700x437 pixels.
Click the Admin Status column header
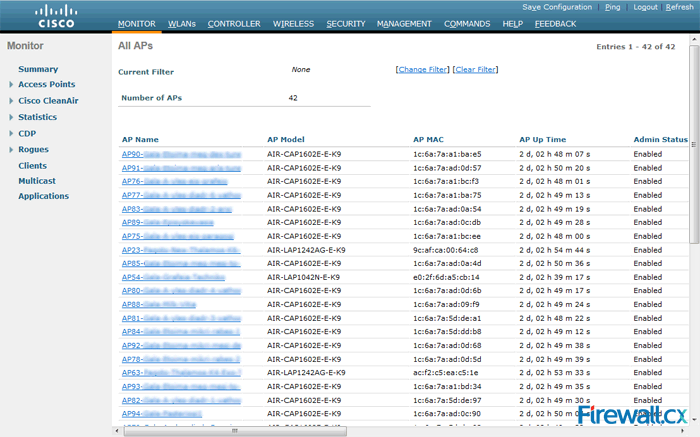point(660,140)
